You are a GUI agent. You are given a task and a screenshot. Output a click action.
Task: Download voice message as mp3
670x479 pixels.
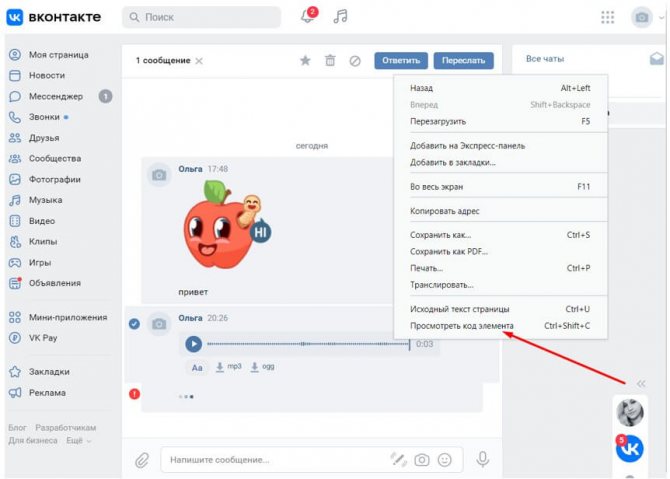(x=229, y=367)
